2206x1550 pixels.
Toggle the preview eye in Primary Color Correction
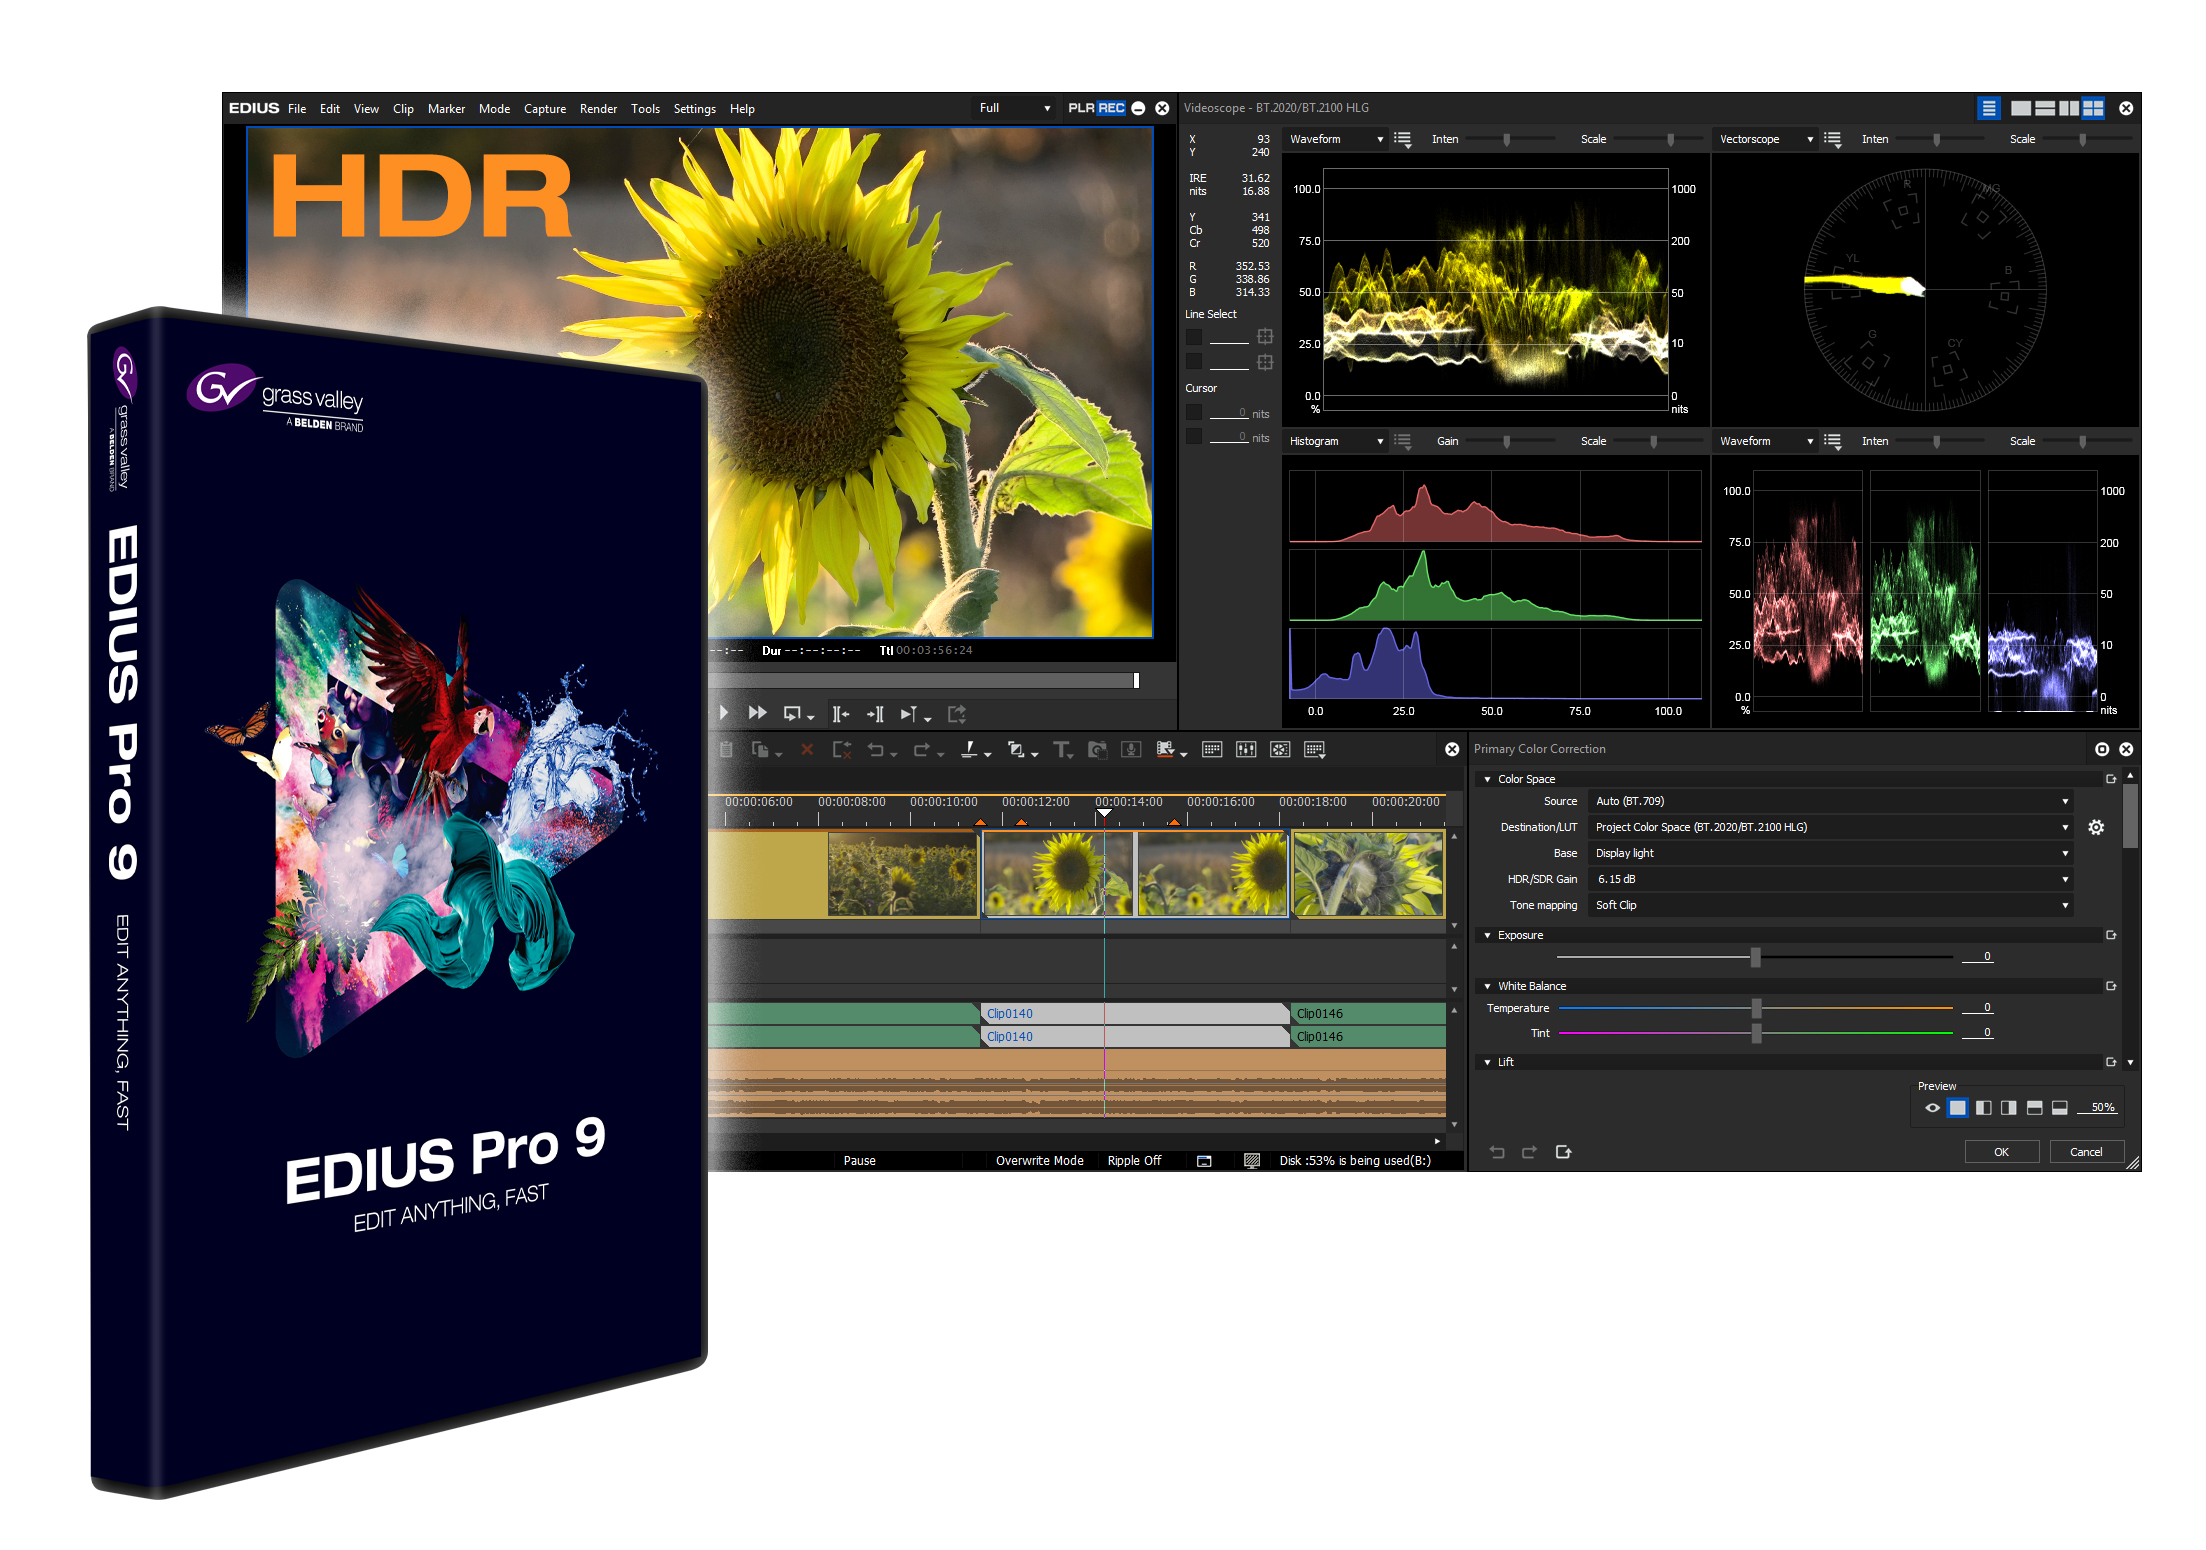click(x=1933, y=1108)
